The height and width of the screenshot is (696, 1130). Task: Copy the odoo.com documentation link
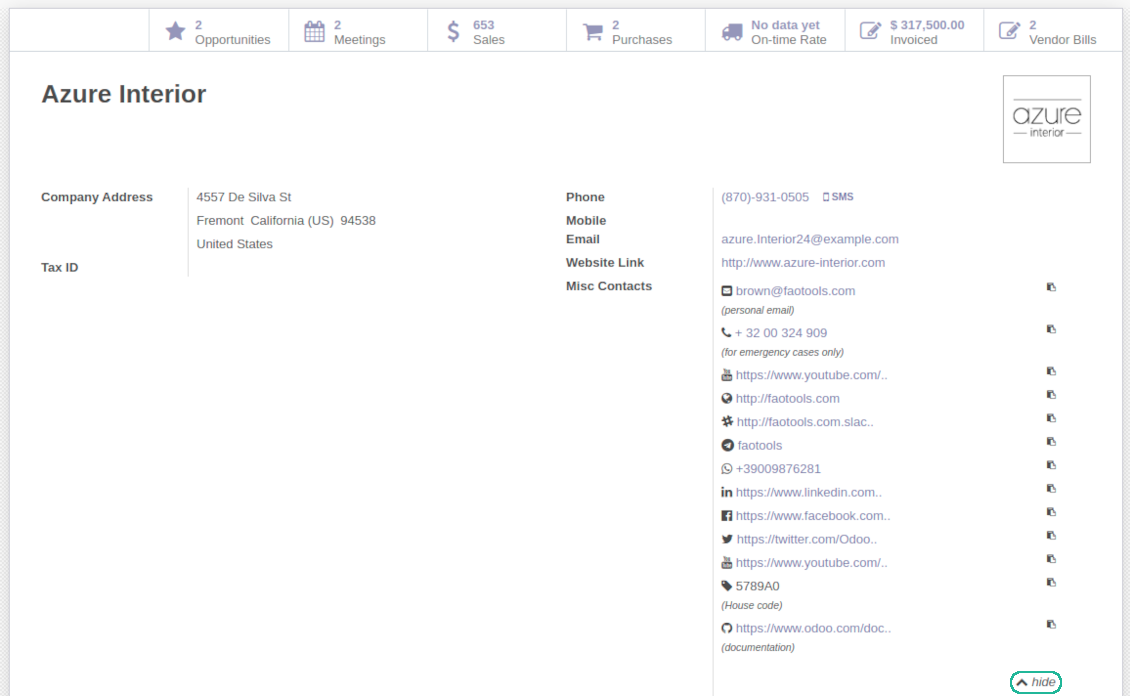pos(1051,624)
